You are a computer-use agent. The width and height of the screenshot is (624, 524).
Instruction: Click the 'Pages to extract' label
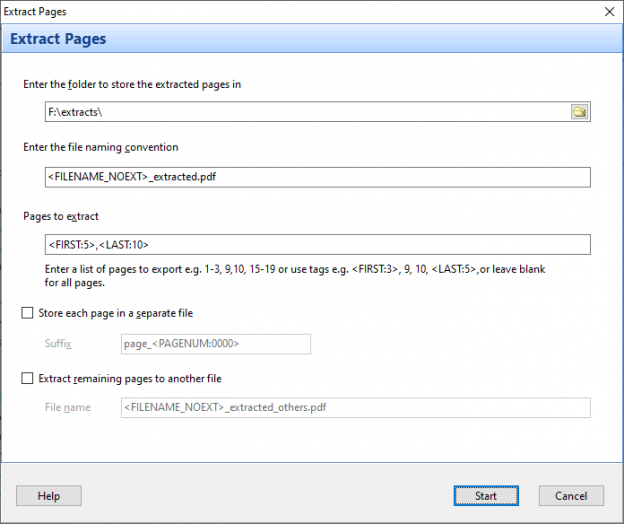[61, 216]
